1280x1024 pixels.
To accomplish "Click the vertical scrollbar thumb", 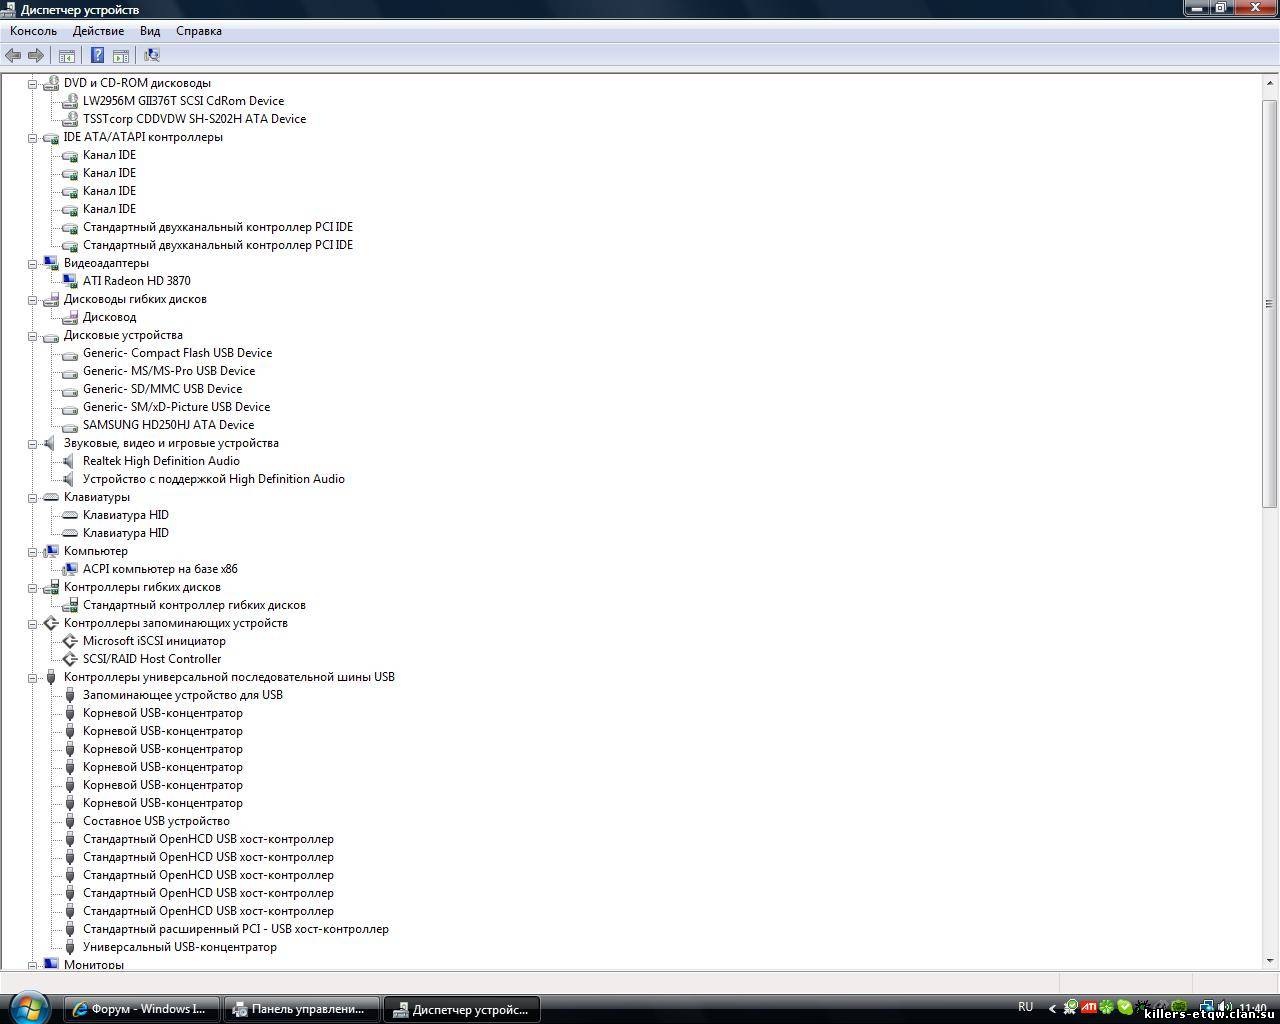I will pos(1270,303).
